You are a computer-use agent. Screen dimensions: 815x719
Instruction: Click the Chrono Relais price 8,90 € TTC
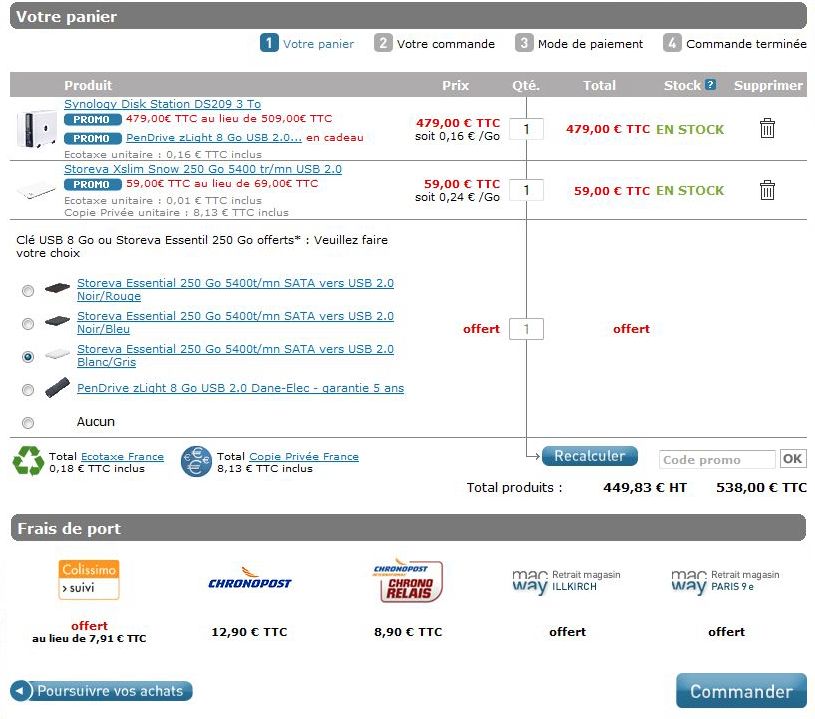408,632
